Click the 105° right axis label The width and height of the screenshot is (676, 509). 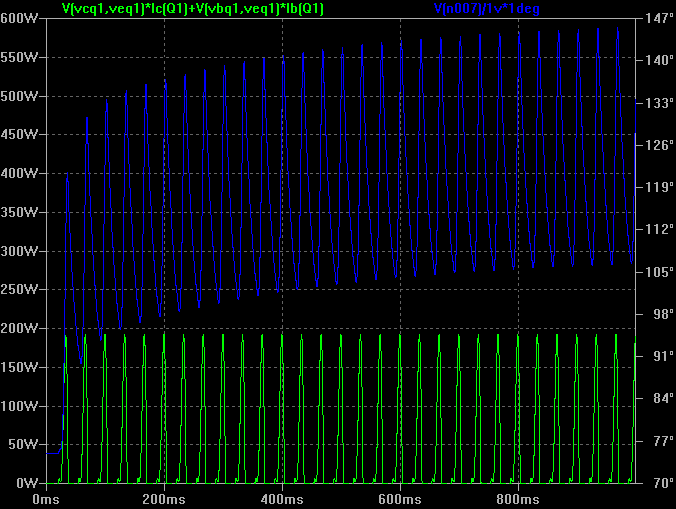tap(659, 272)
